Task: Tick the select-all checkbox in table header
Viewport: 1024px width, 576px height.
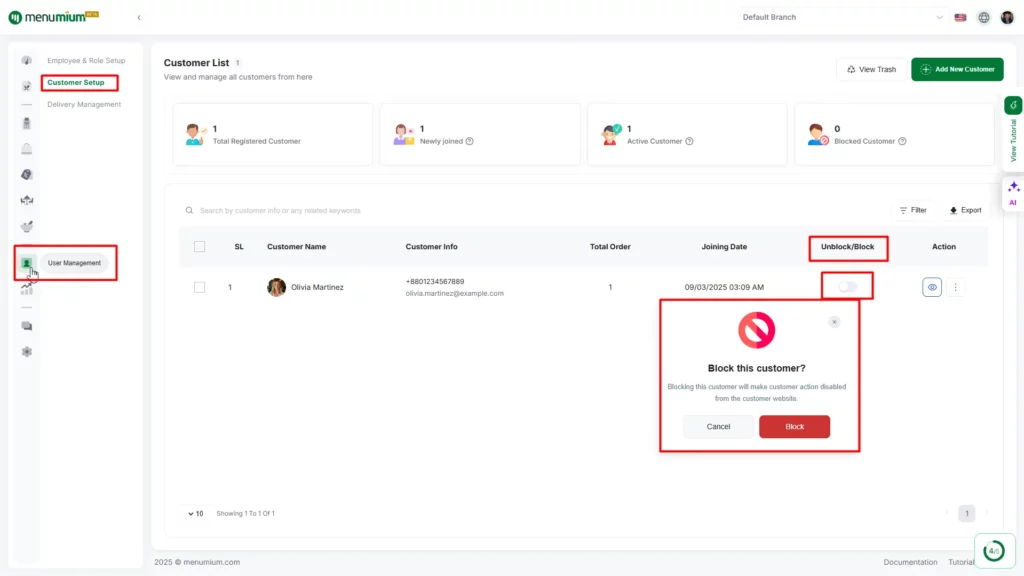Action: point(199,247)
